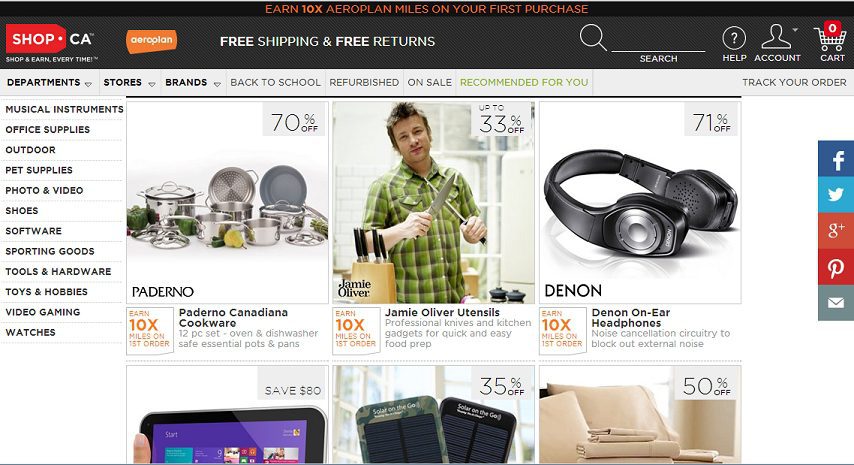Click the magnifying glass search icon

593,38
